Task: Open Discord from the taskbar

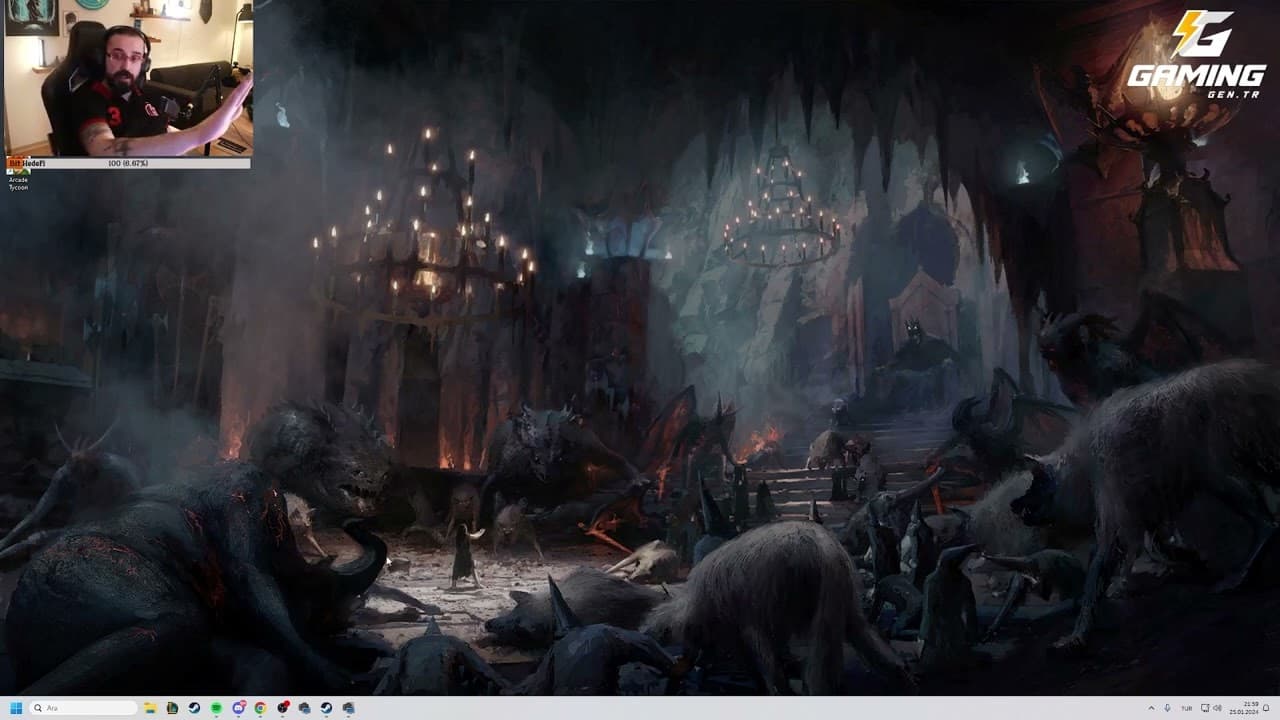Action: coord(239,708)
